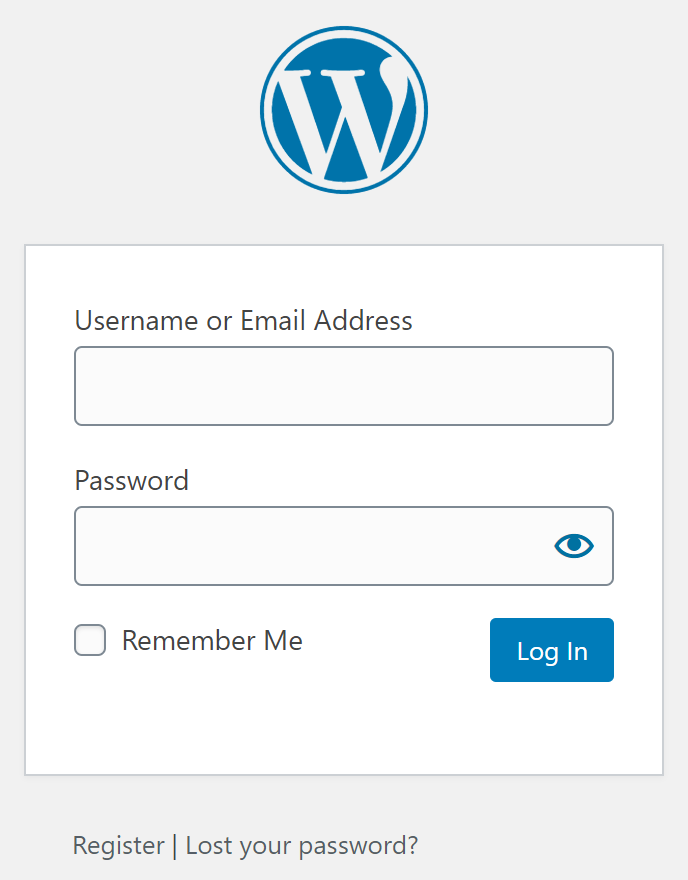Click Lost your password link
This screenshot has height=880, width=688.
click(300, 845)
